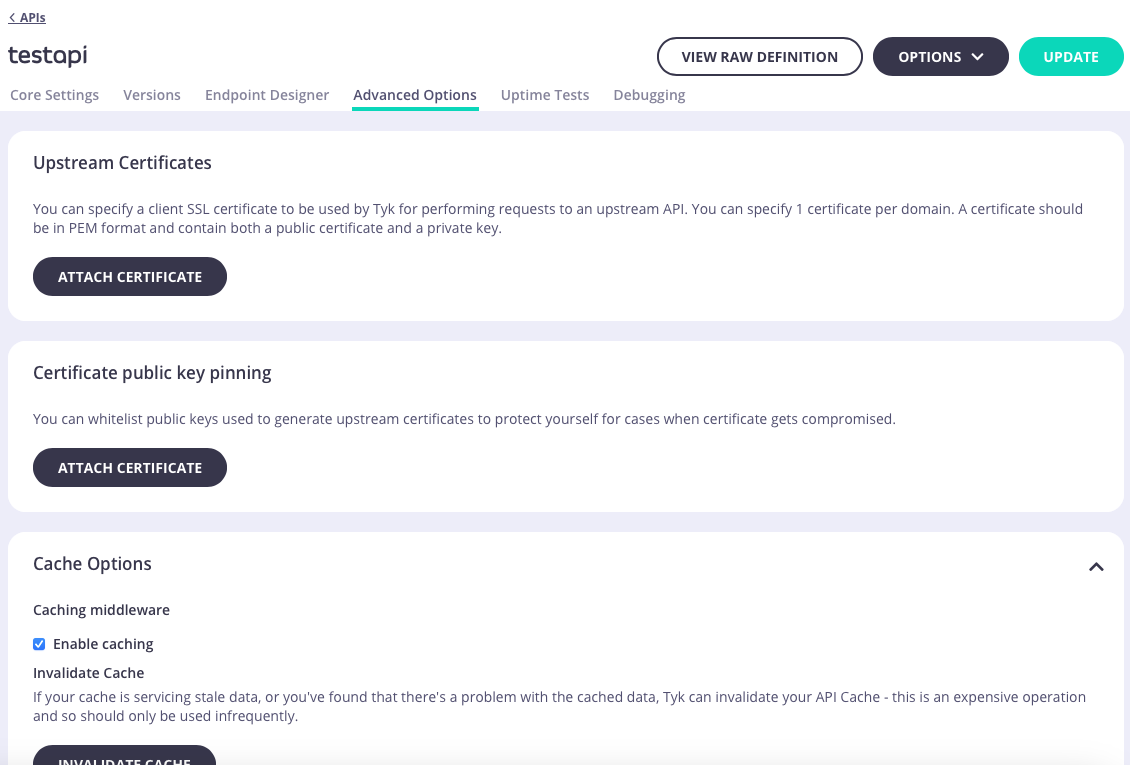The width and height of the screenshot is (1130, 765).
Task: Click the Upstream Certificates section header
Action: coord(122,162)
